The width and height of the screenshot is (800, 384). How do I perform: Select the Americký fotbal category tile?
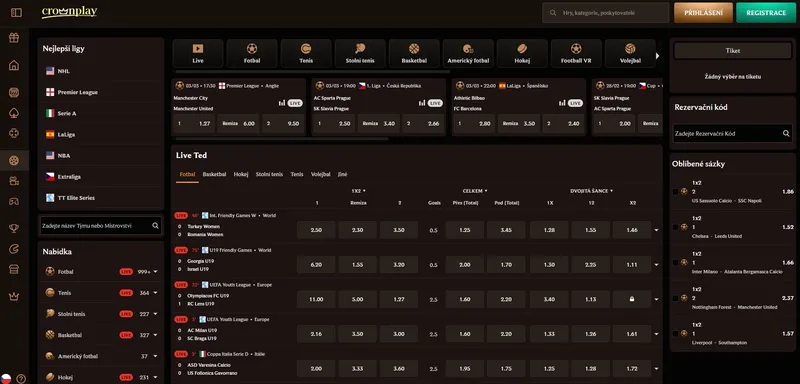pyautogui.click(x=468, y=54)
